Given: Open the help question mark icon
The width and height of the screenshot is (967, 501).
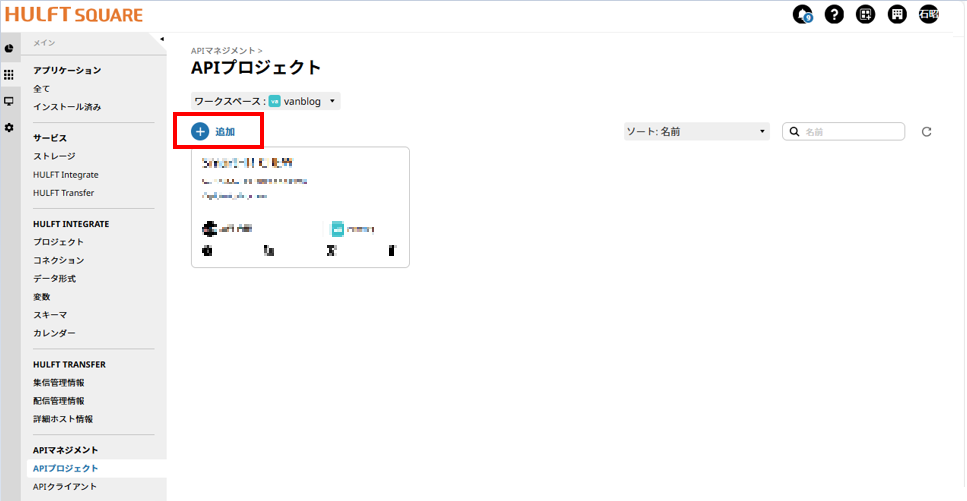Looking at the screenshot, I should tap(834, 15).
